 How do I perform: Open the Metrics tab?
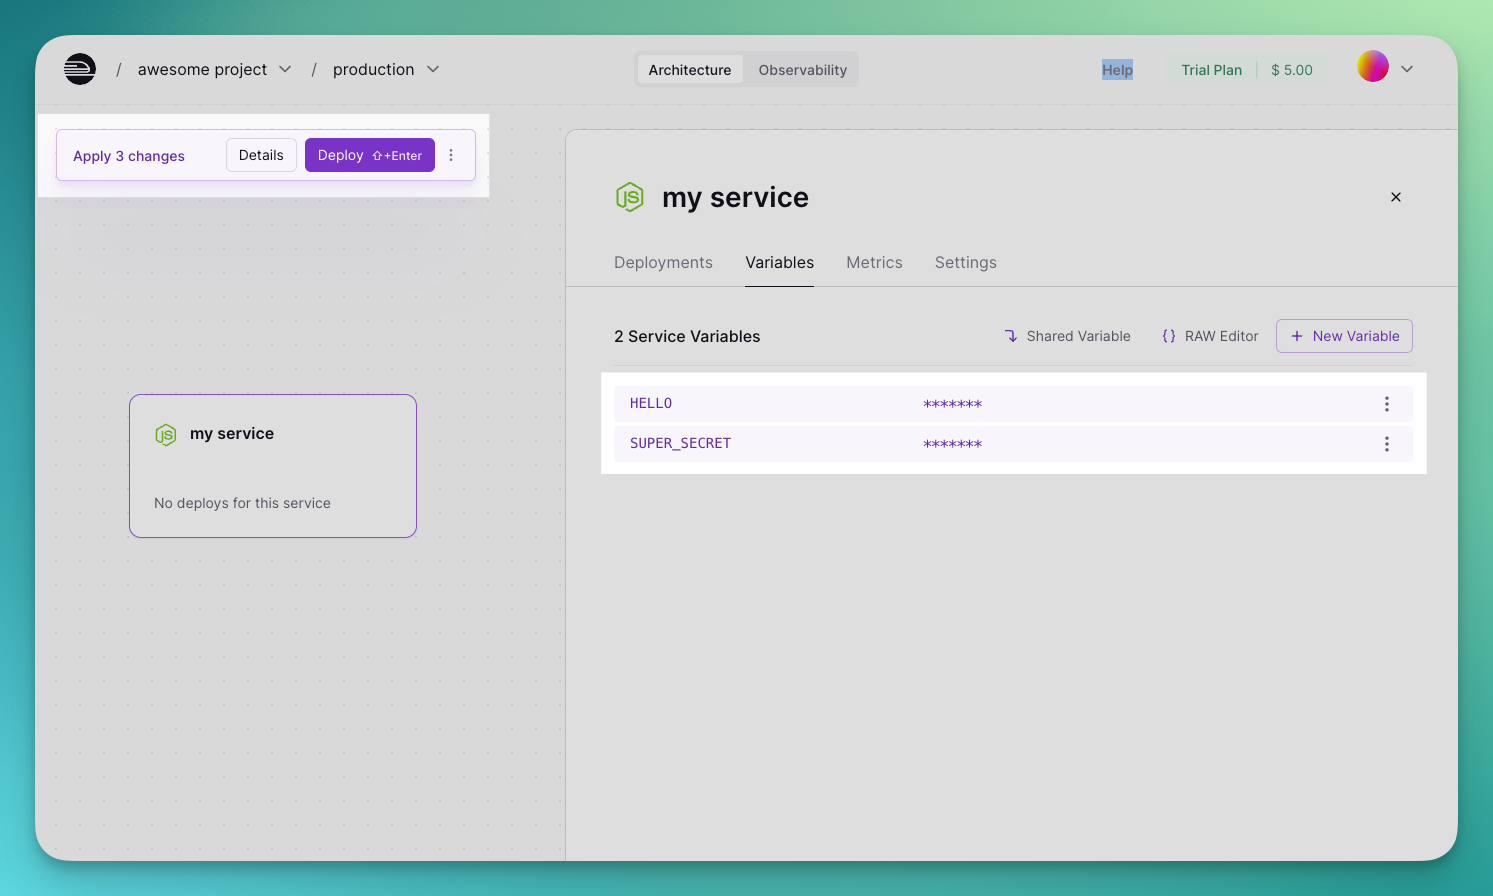tap(874, 262)
